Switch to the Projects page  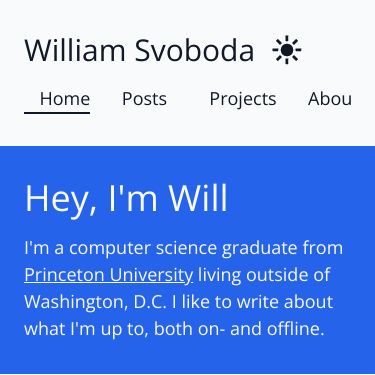coord(243,99)
